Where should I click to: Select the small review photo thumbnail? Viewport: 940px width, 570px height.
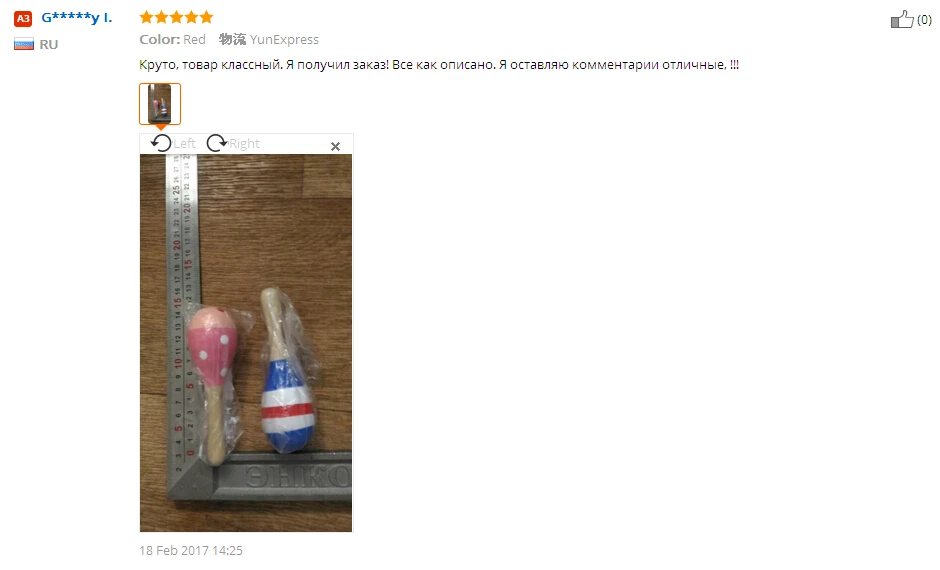[160, 104]
